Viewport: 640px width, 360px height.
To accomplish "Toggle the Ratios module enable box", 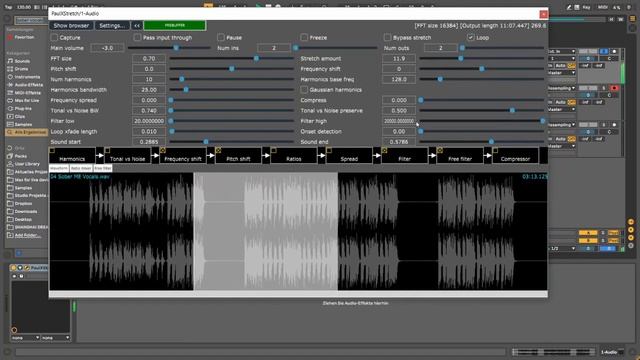I will pos(273,150).
